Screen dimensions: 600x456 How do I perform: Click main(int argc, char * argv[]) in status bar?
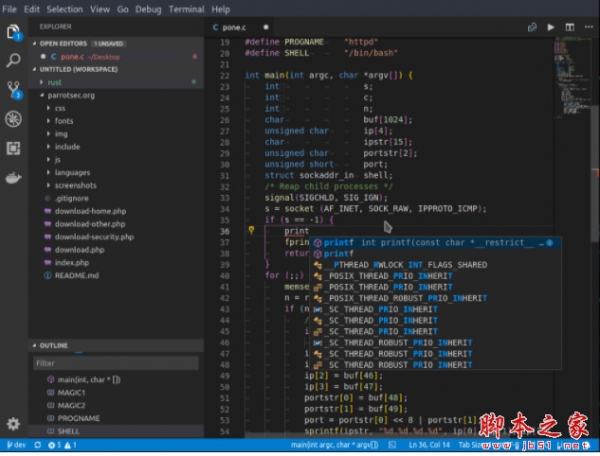pos(334,445)
